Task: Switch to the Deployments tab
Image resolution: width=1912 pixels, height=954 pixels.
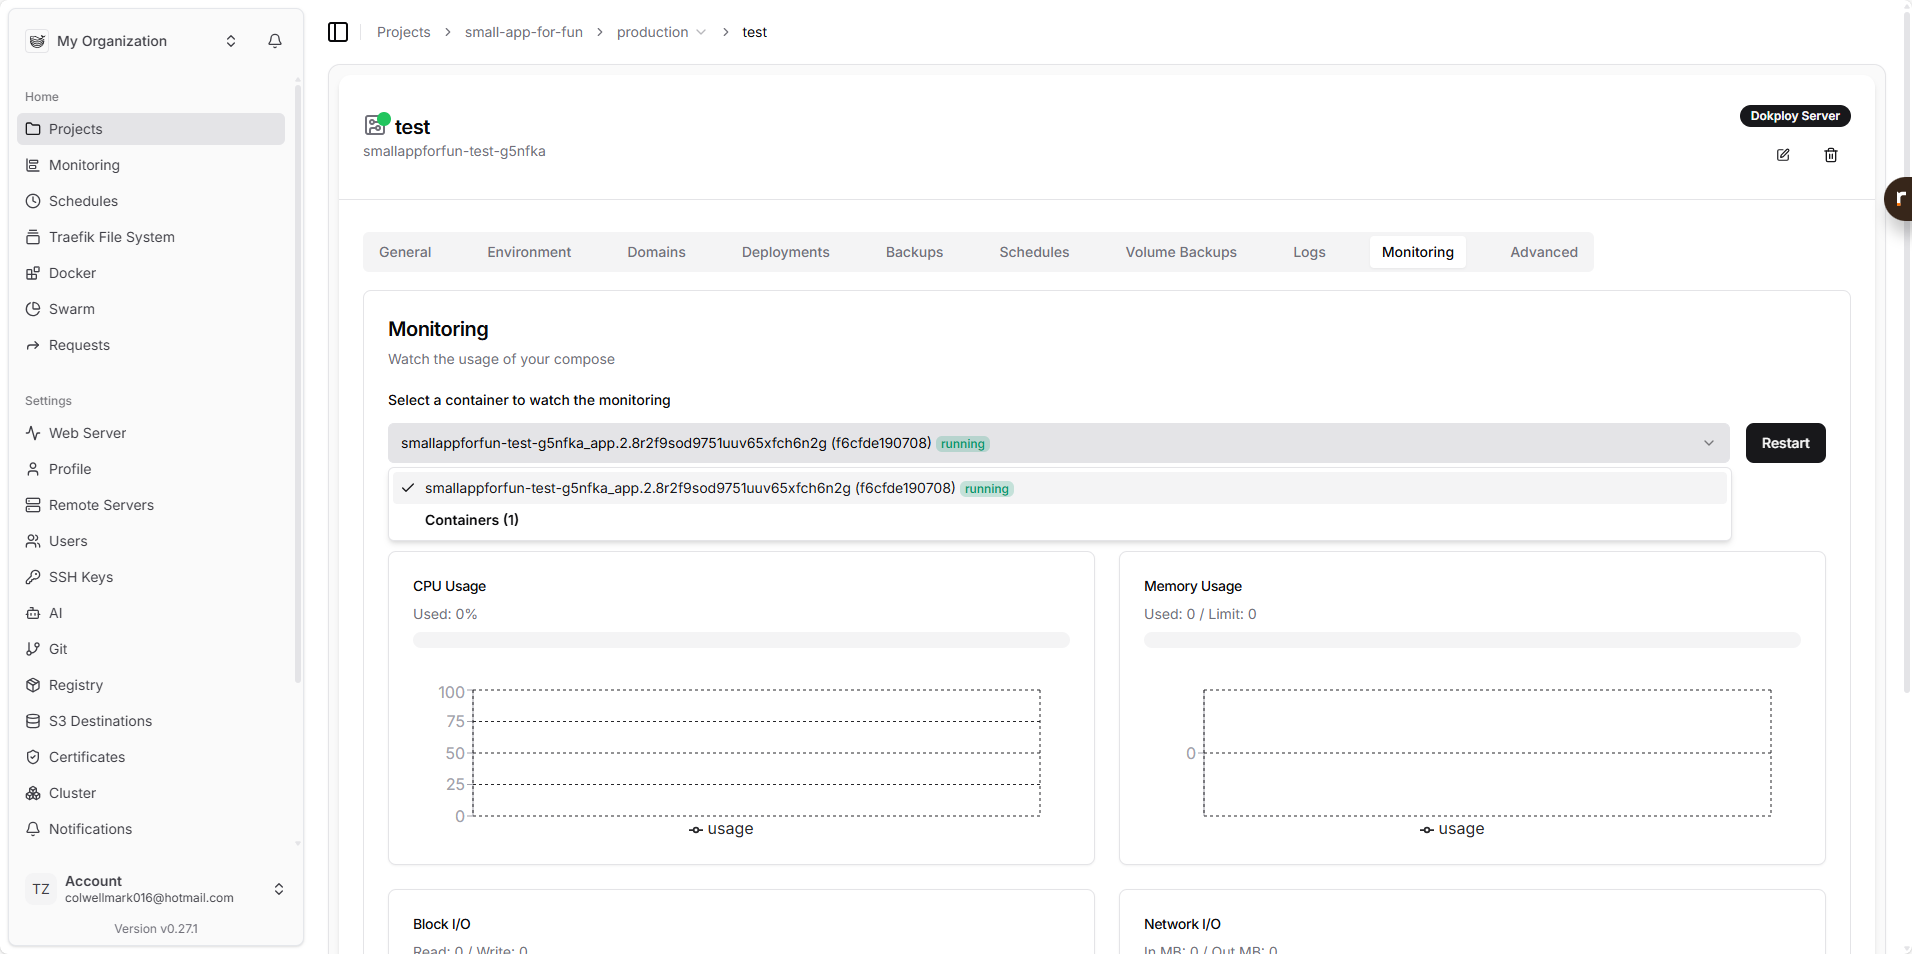Action: click(x=785, y=252)
